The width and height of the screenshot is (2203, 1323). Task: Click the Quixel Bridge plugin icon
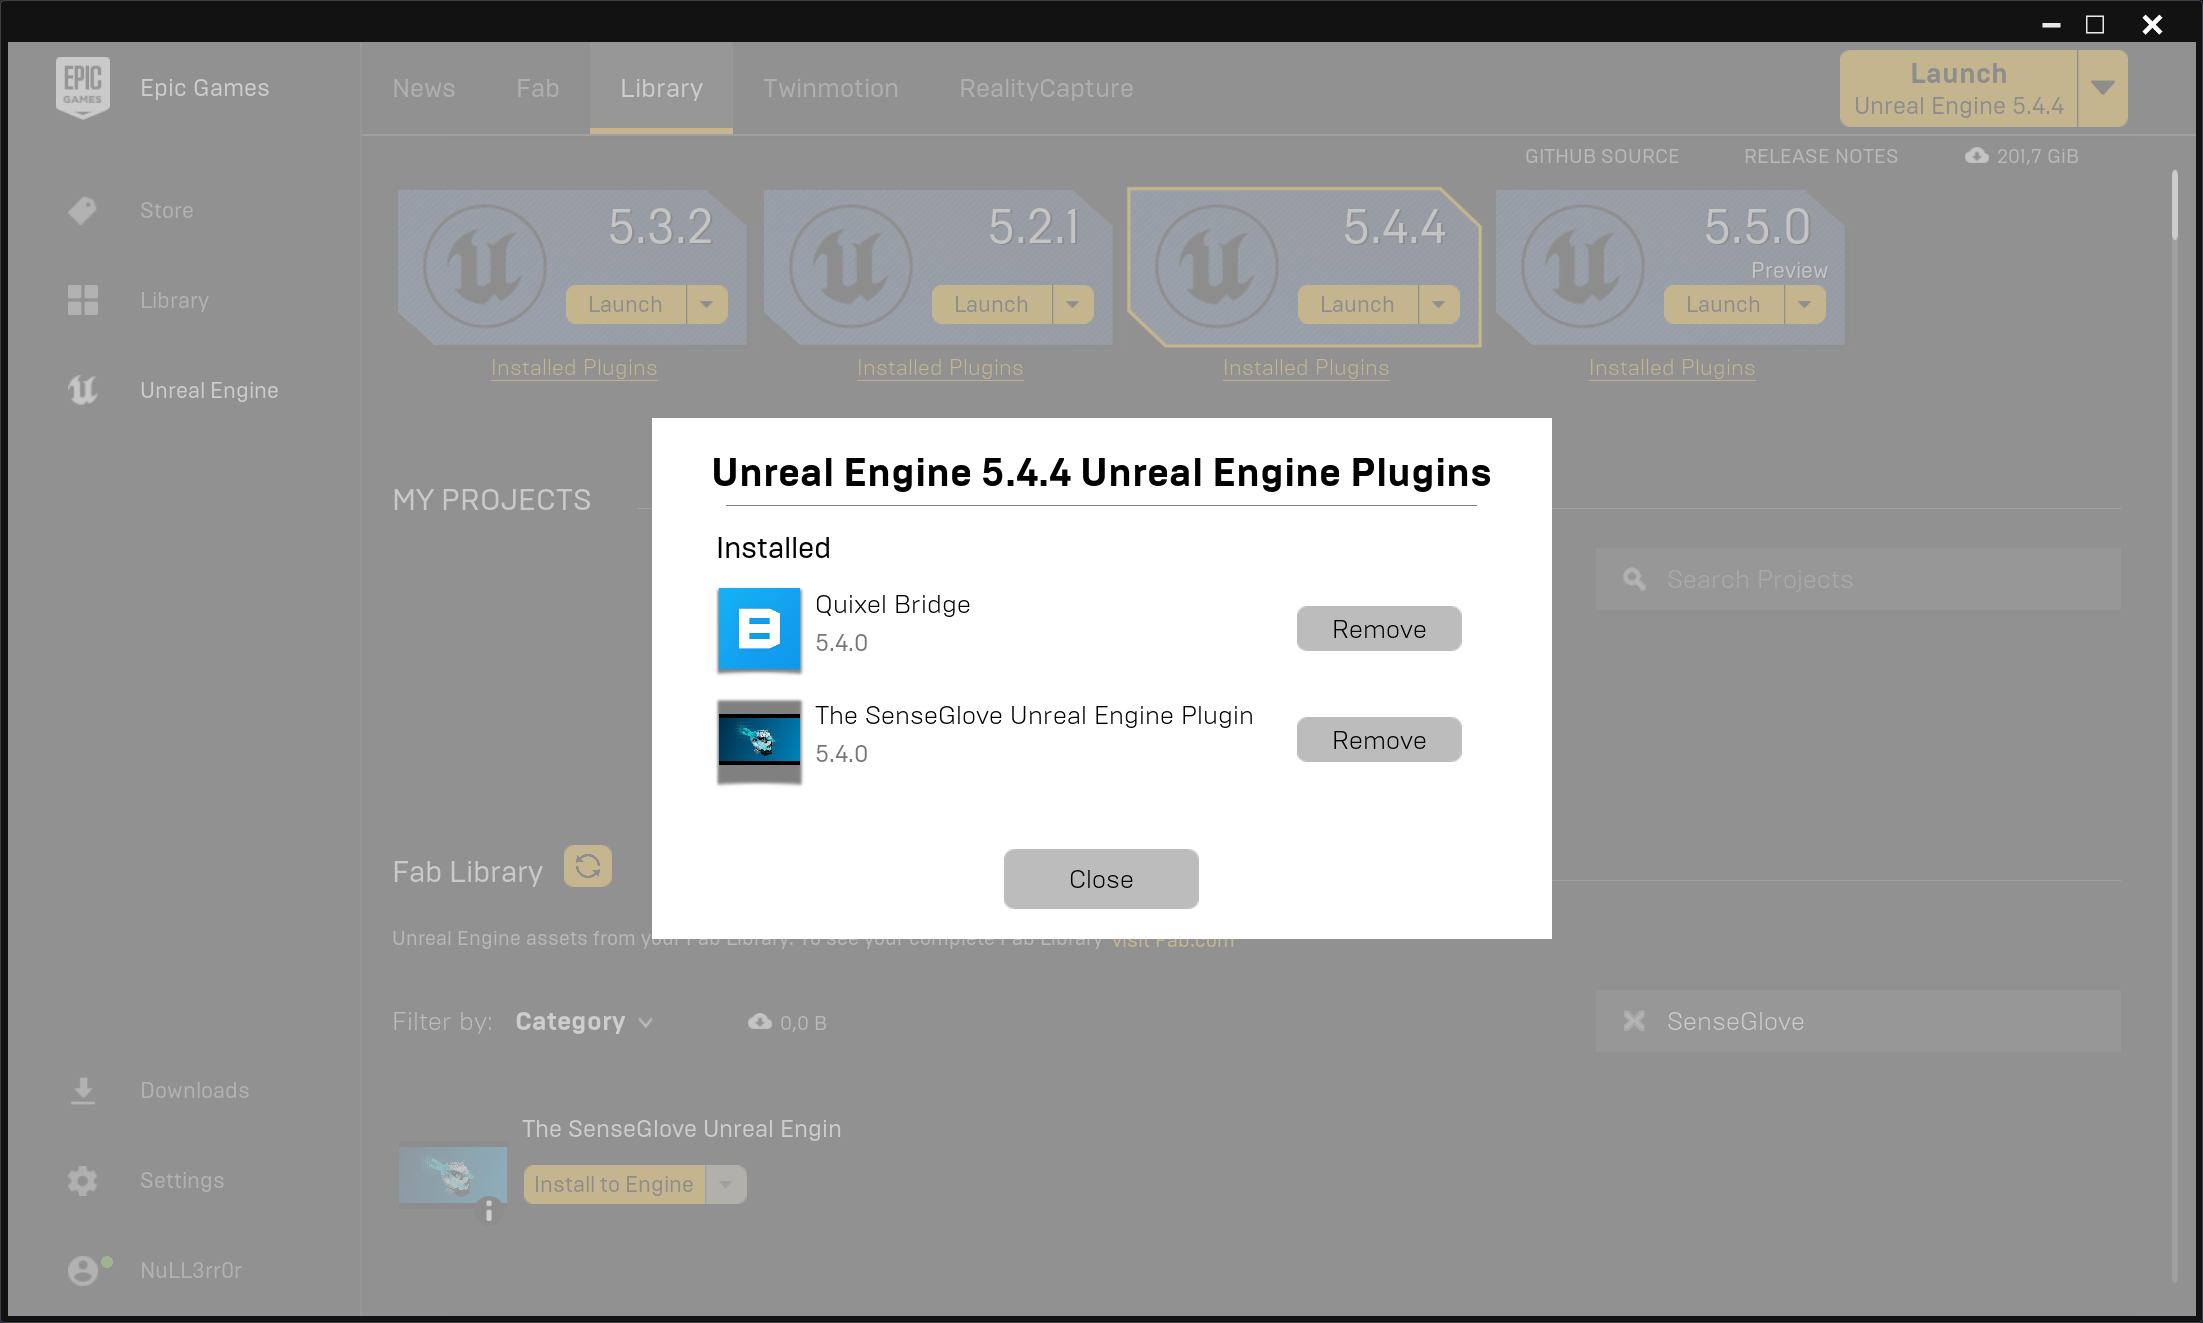click(758, 629)
